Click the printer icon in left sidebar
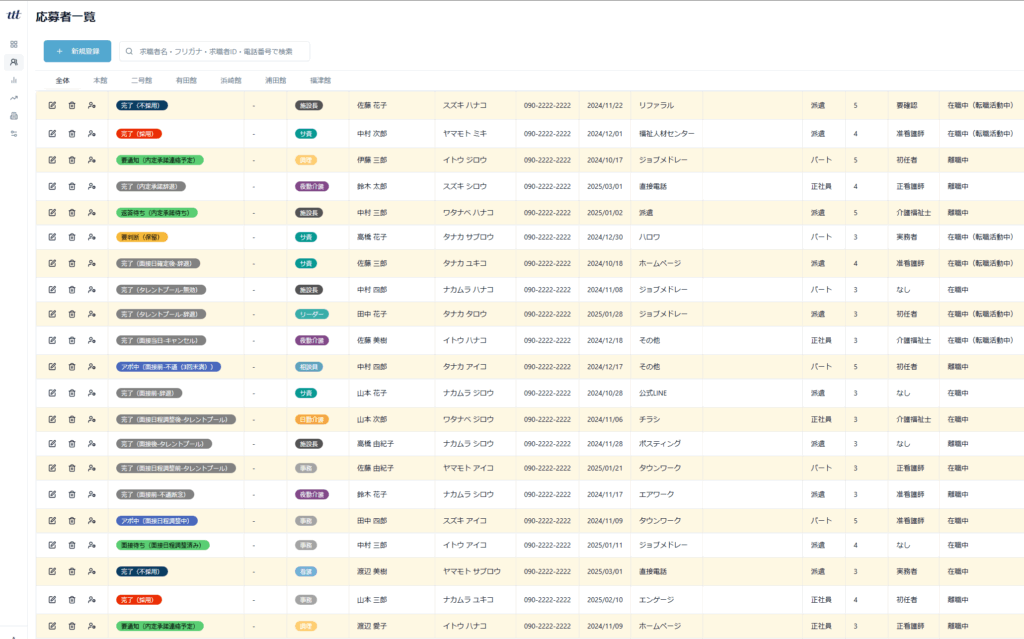The height and width of the screenshot is (639, 1024). 14,116
